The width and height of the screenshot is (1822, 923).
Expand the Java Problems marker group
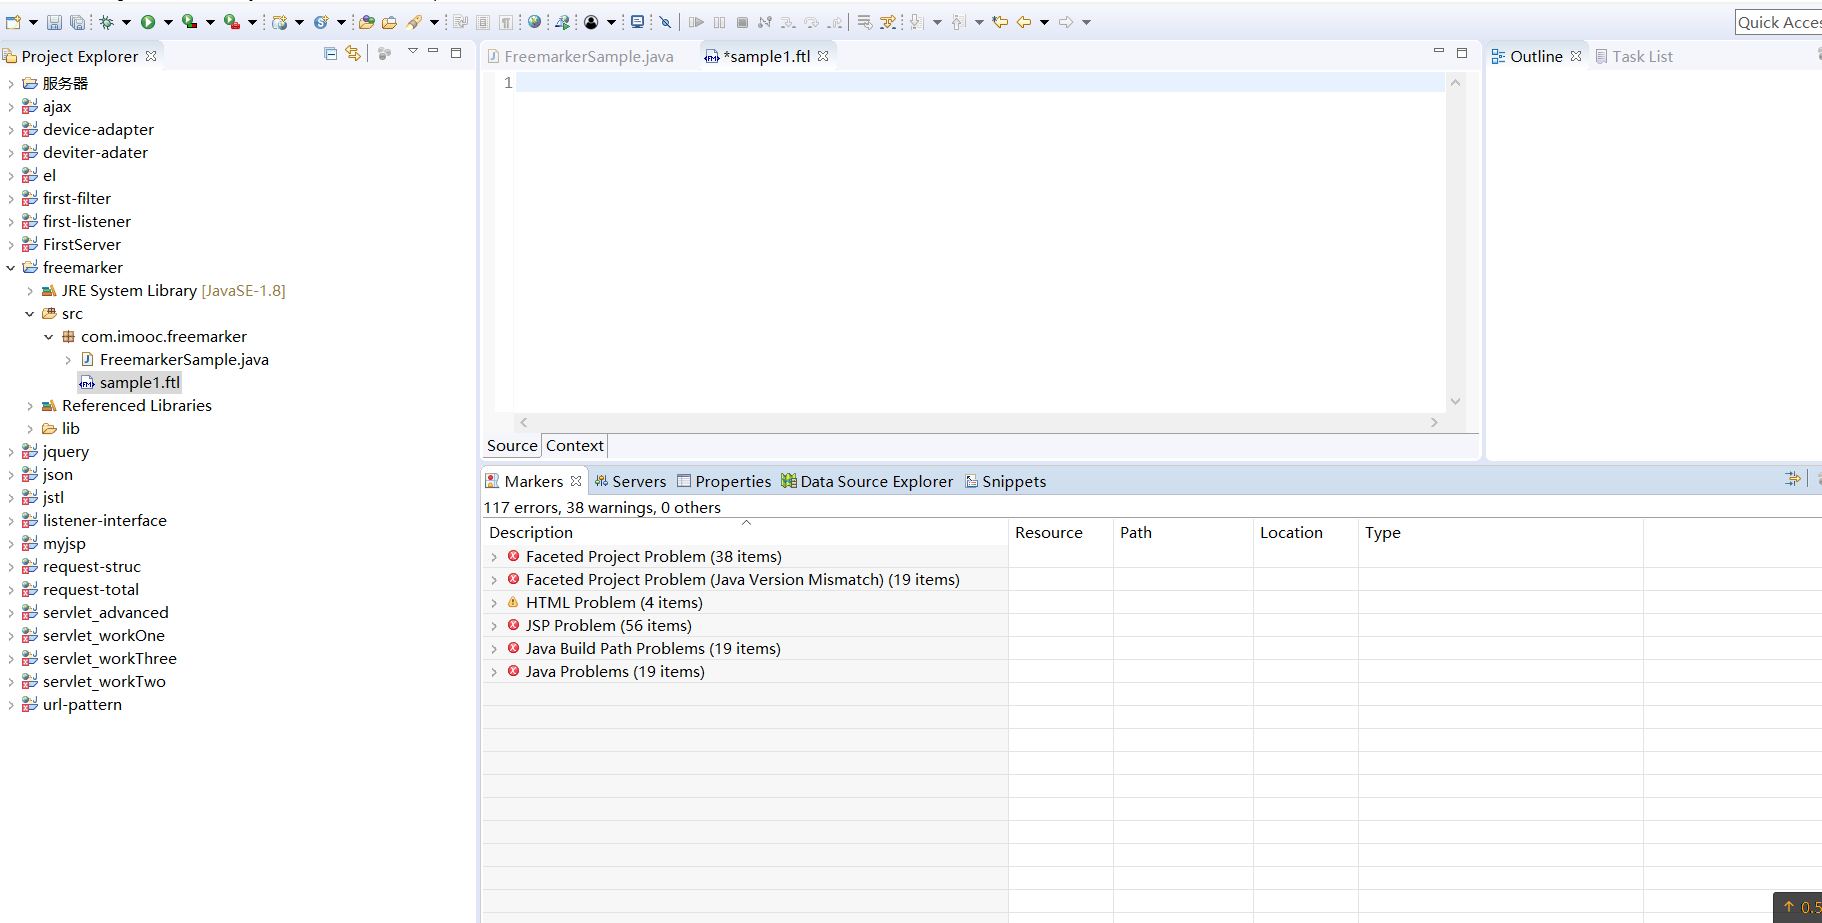coord(494,672)
